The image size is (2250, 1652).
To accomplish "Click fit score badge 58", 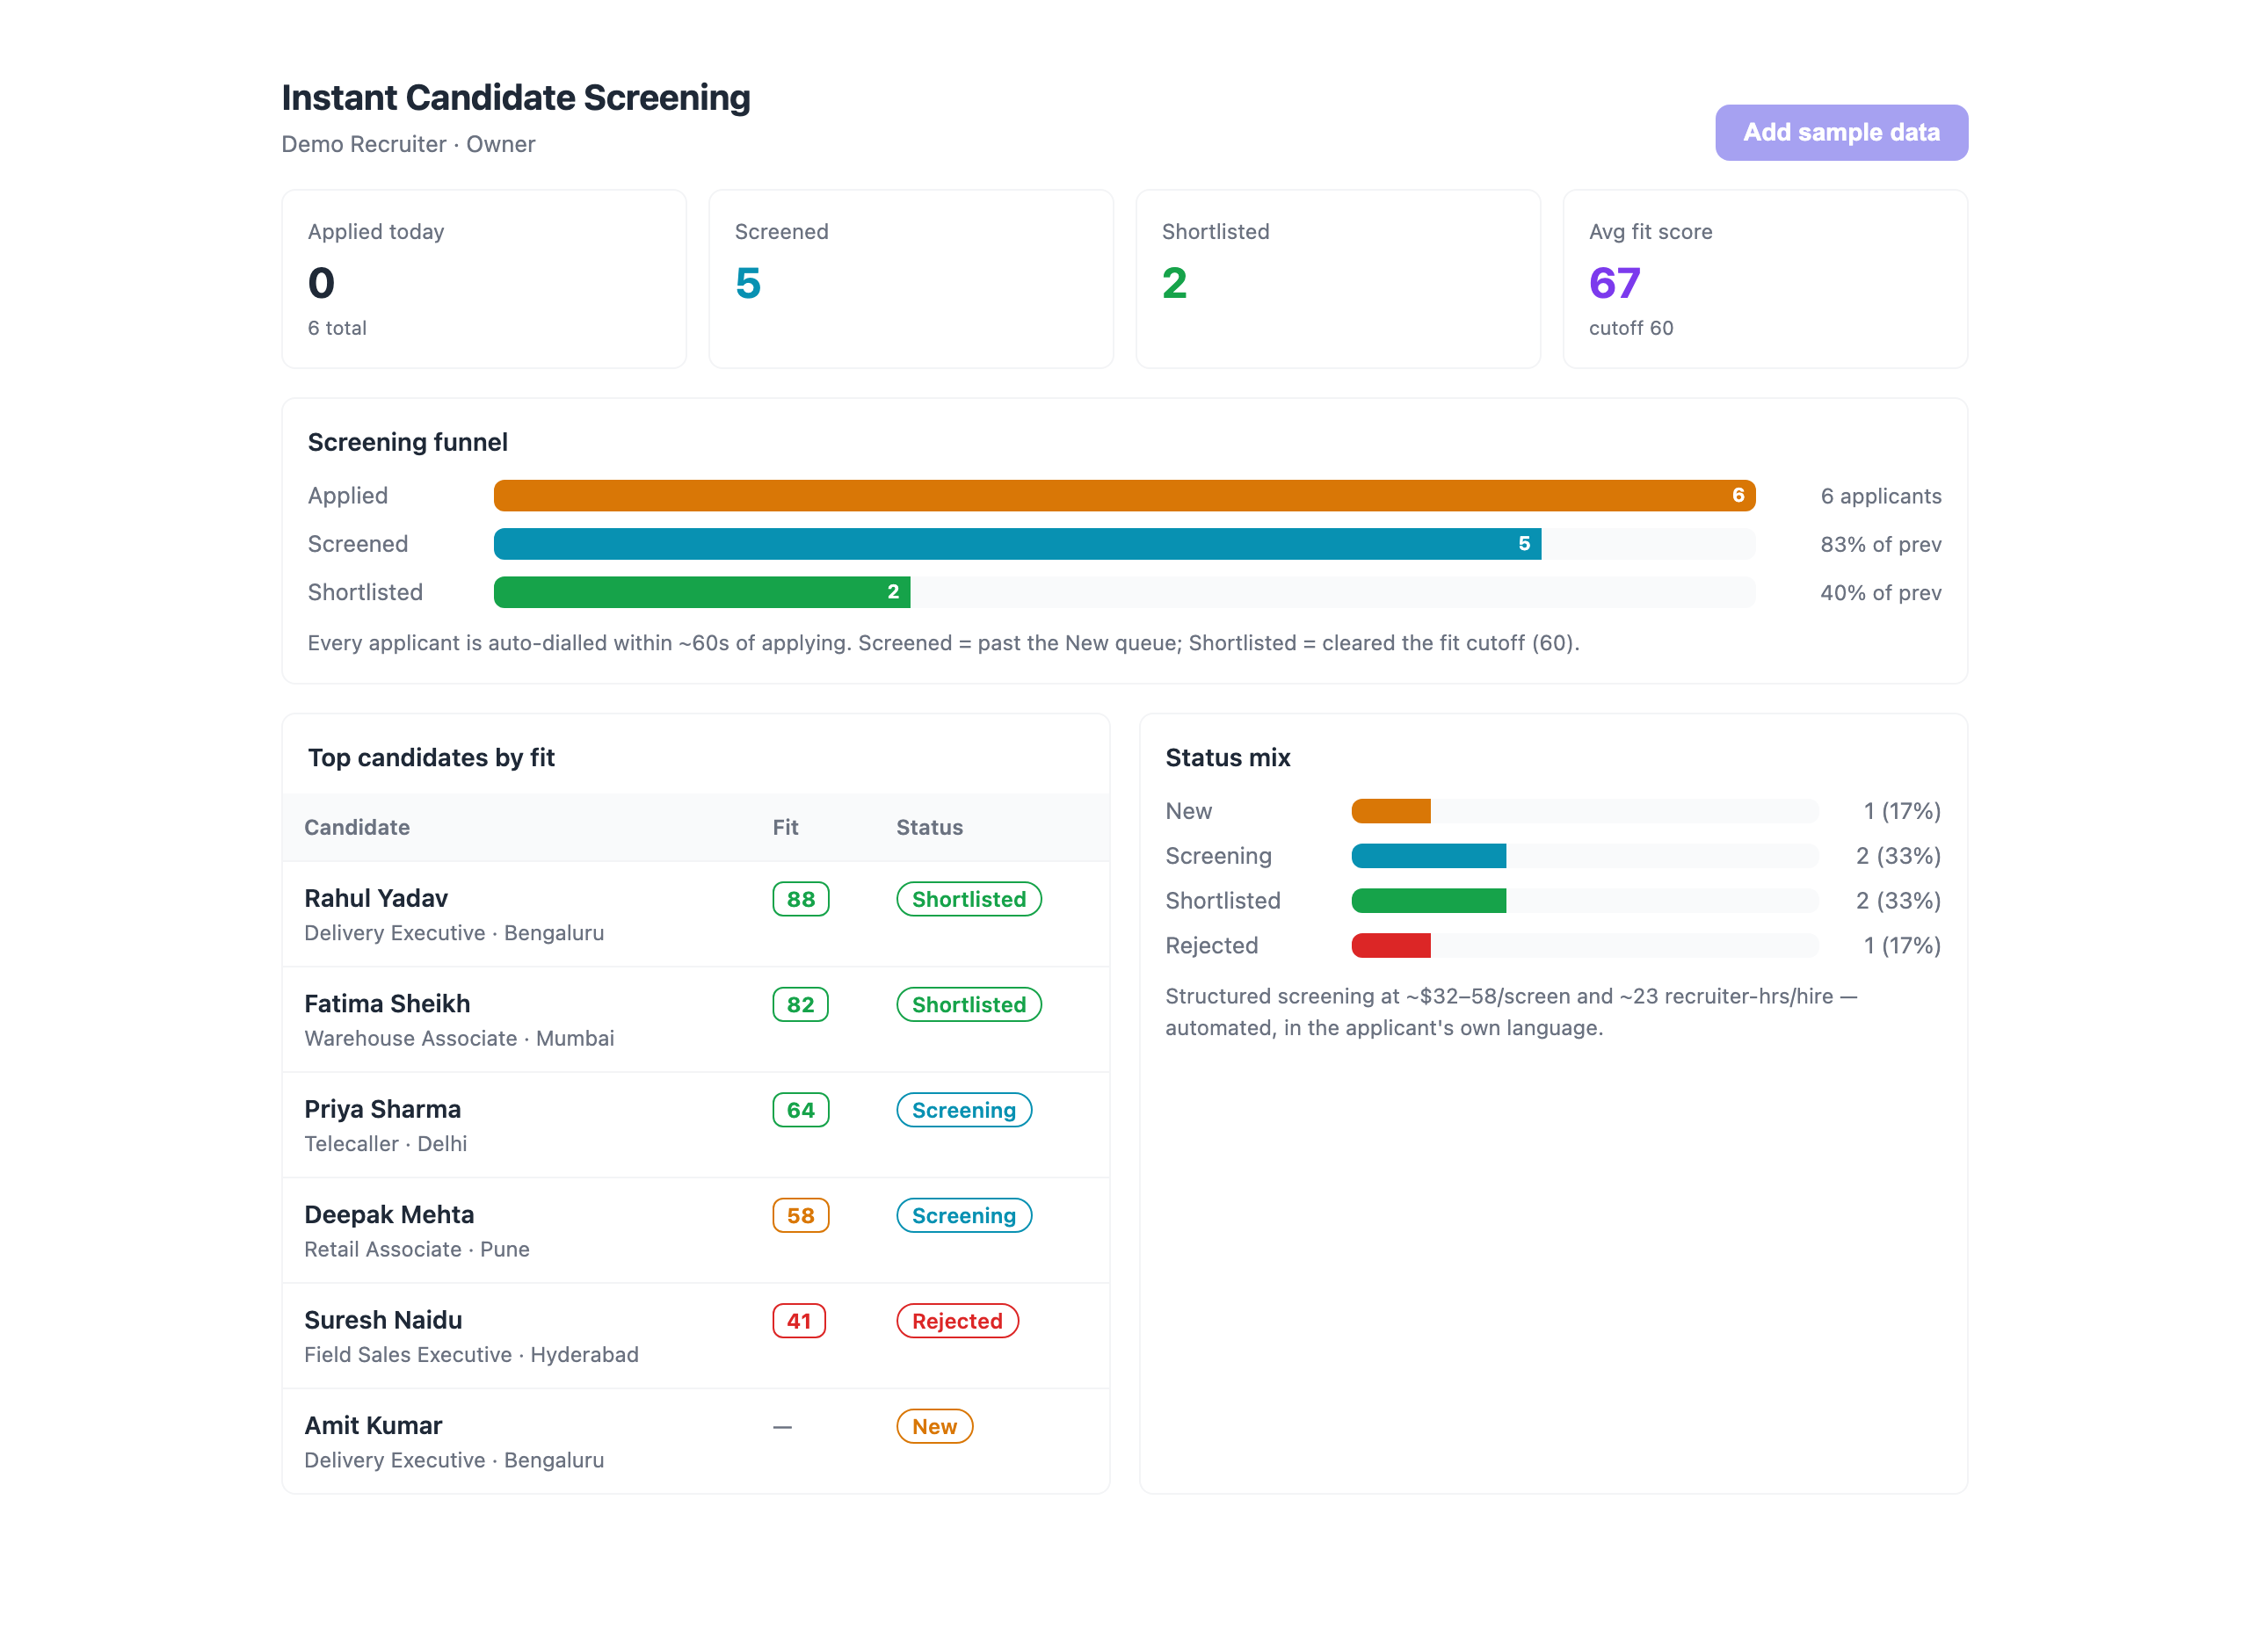I will (x=800, y=1216).
